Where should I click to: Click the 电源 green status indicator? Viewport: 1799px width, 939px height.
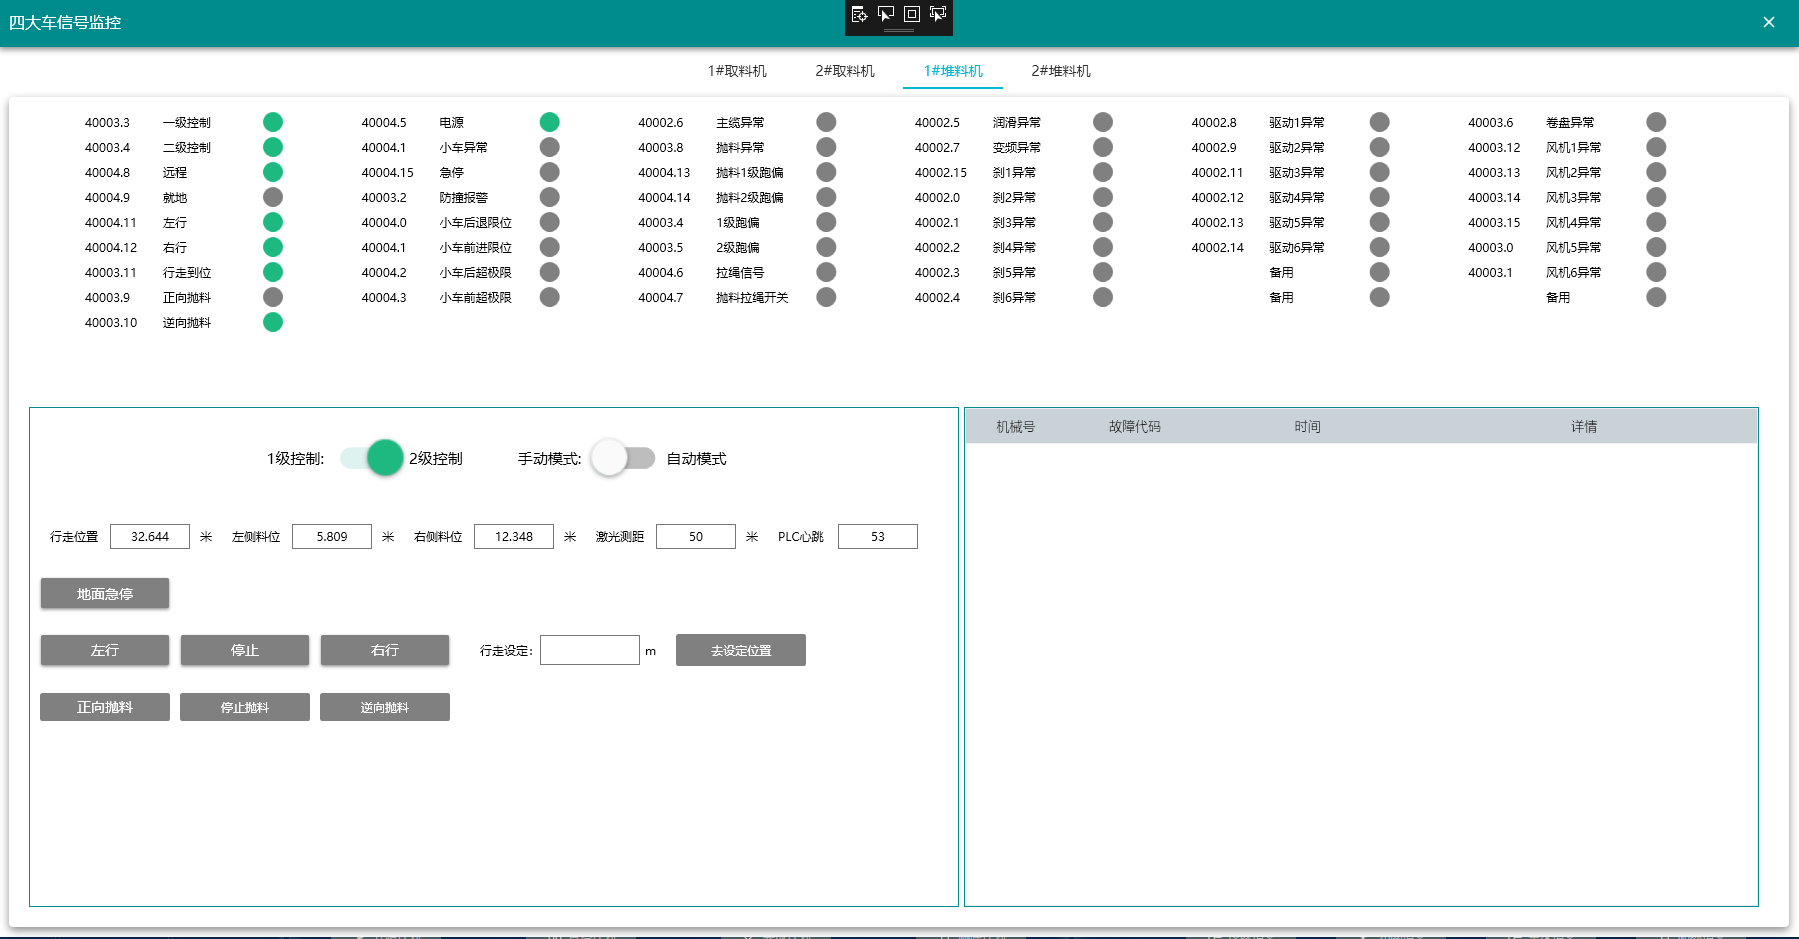point(549,122)
